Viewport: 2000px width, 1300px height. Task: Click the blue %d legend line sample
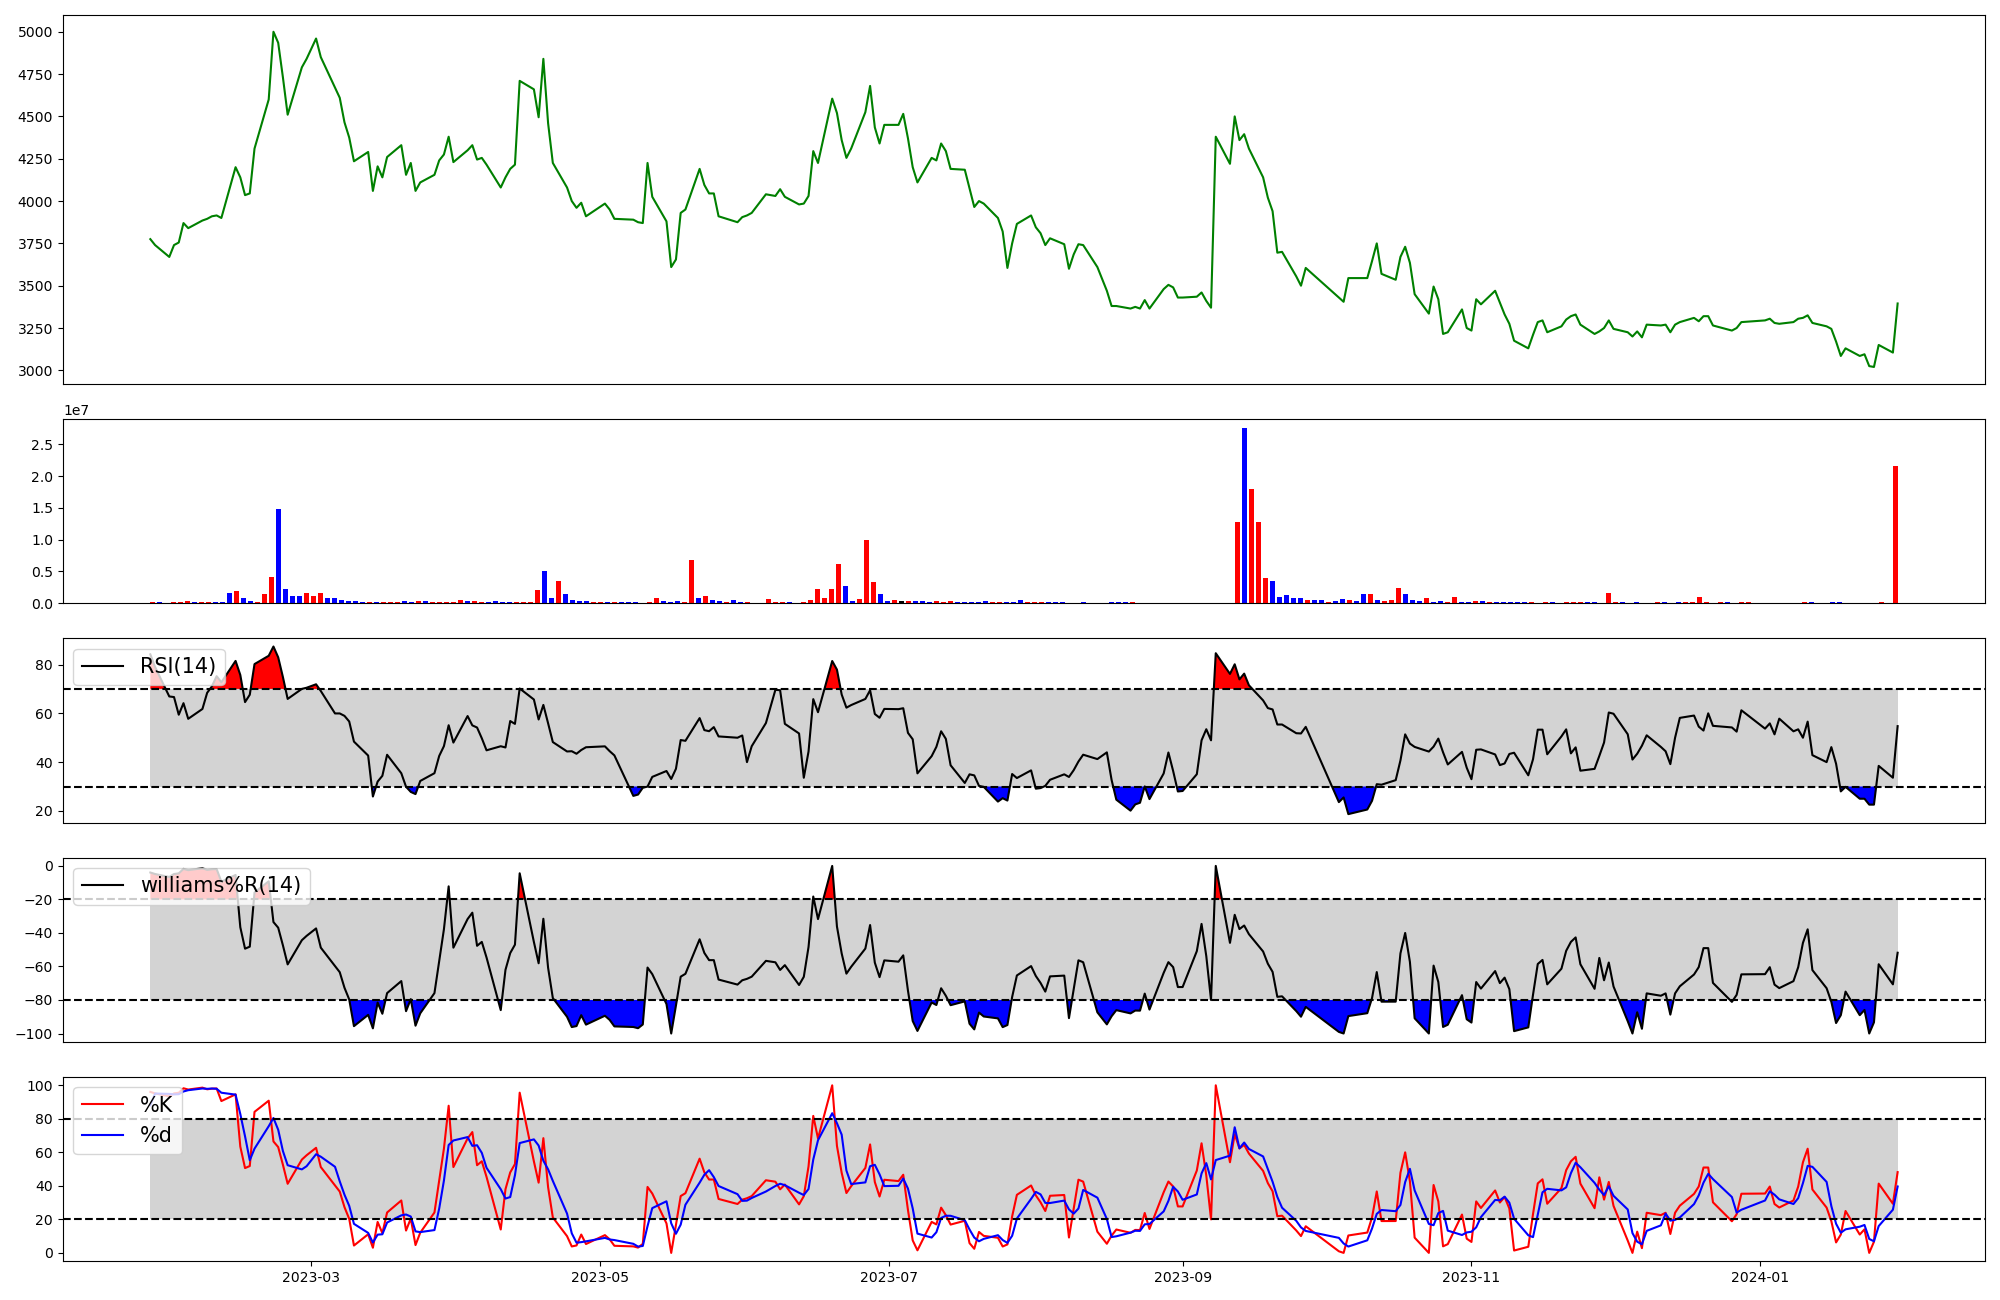pos(102,1135)
